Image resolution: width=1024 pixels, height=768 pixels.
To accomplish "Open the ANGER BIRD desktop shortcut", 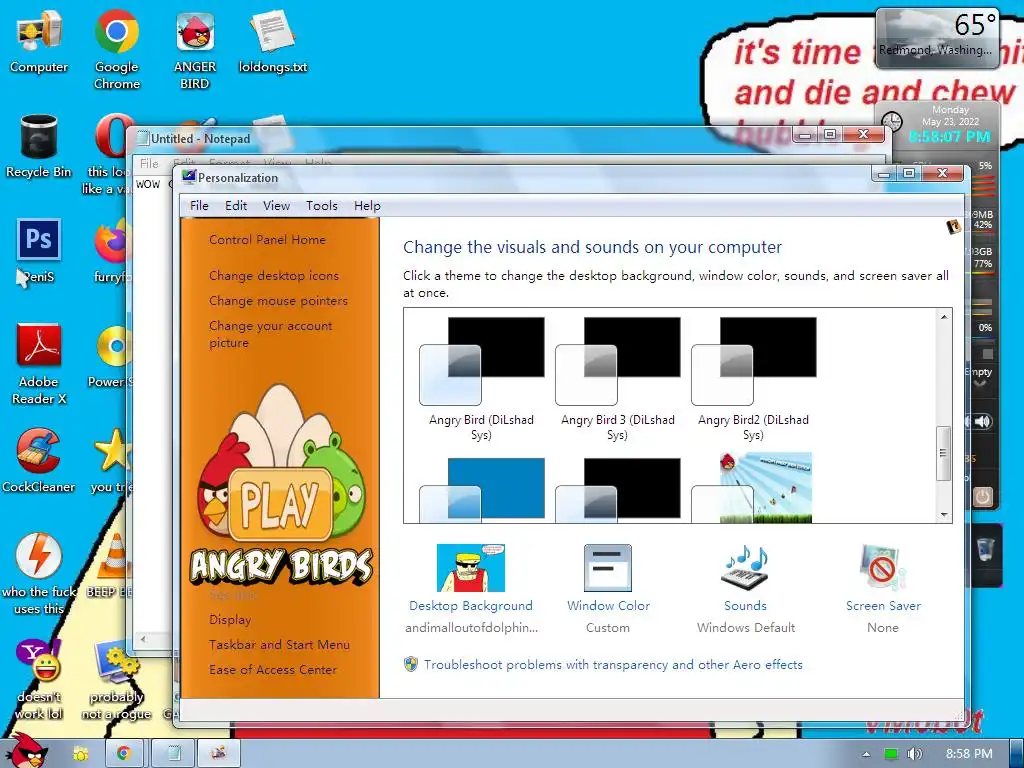I will pyautogui.click(x=195, y=49).
